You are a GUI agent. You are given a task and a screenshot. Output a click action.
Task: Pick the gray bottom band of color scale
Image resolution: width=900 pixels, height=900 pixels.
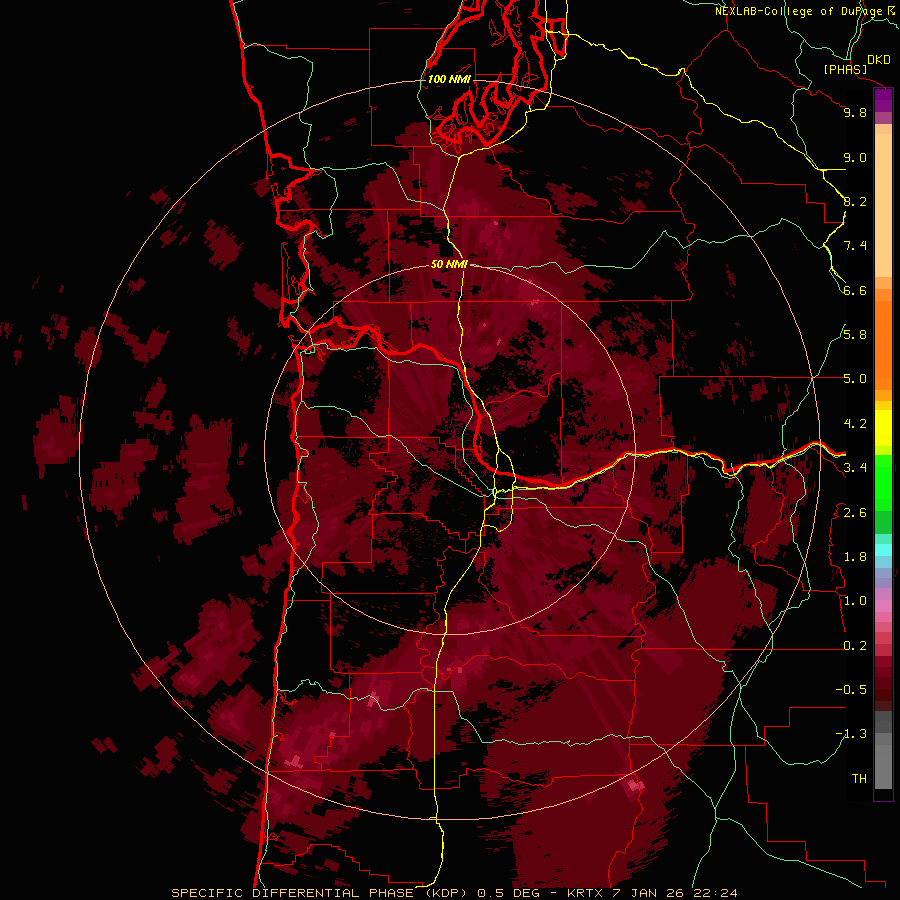tap(883, 762)
